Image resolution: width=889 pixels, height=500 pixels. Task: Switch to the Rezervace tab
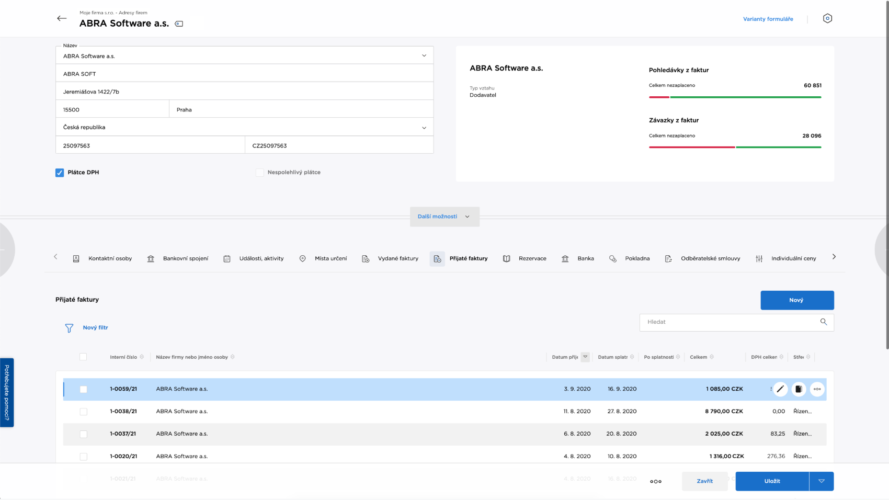pos(525,259)
